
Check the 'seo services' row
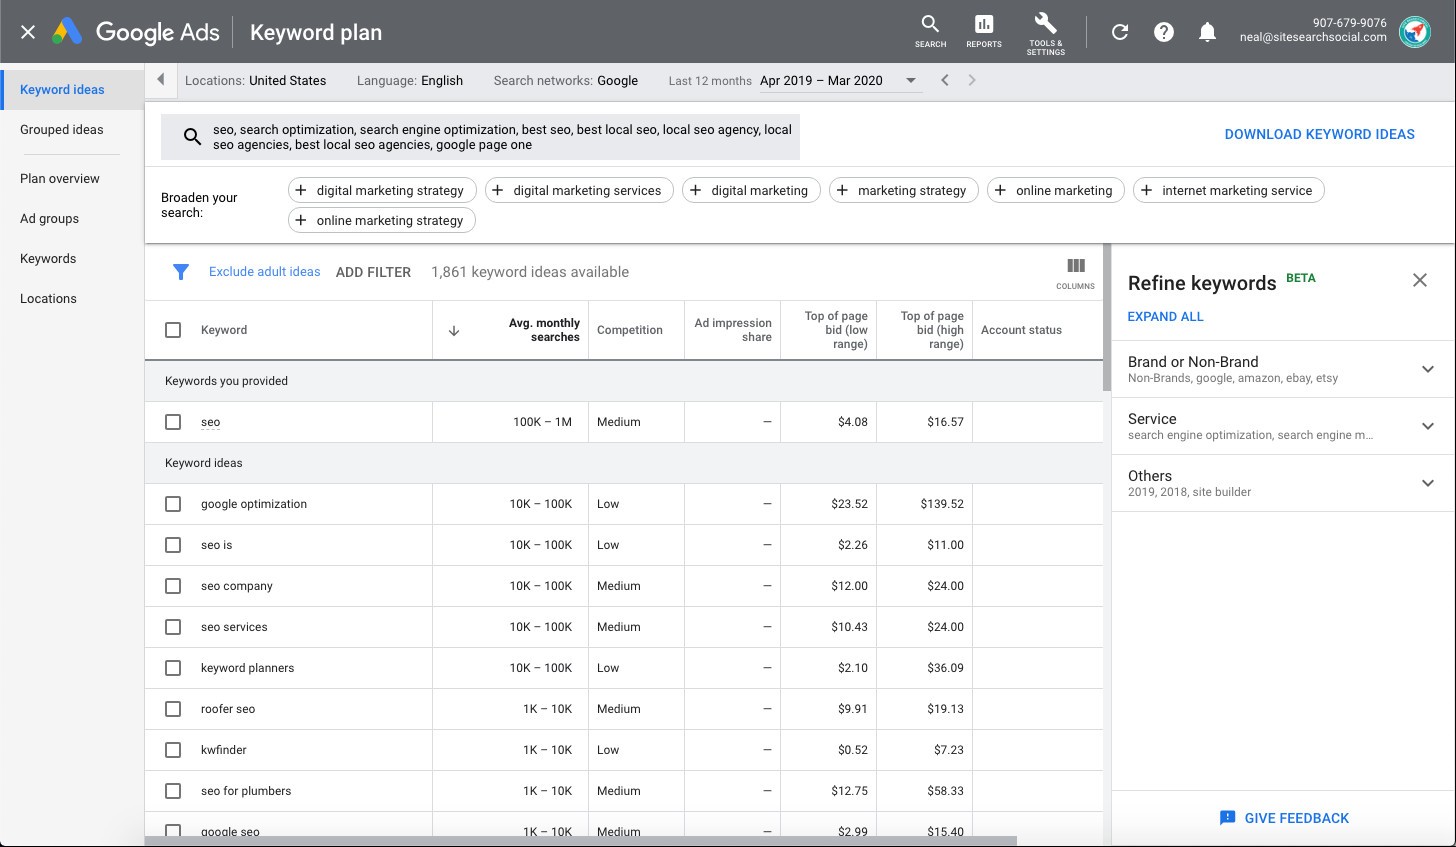coord(173,627)
